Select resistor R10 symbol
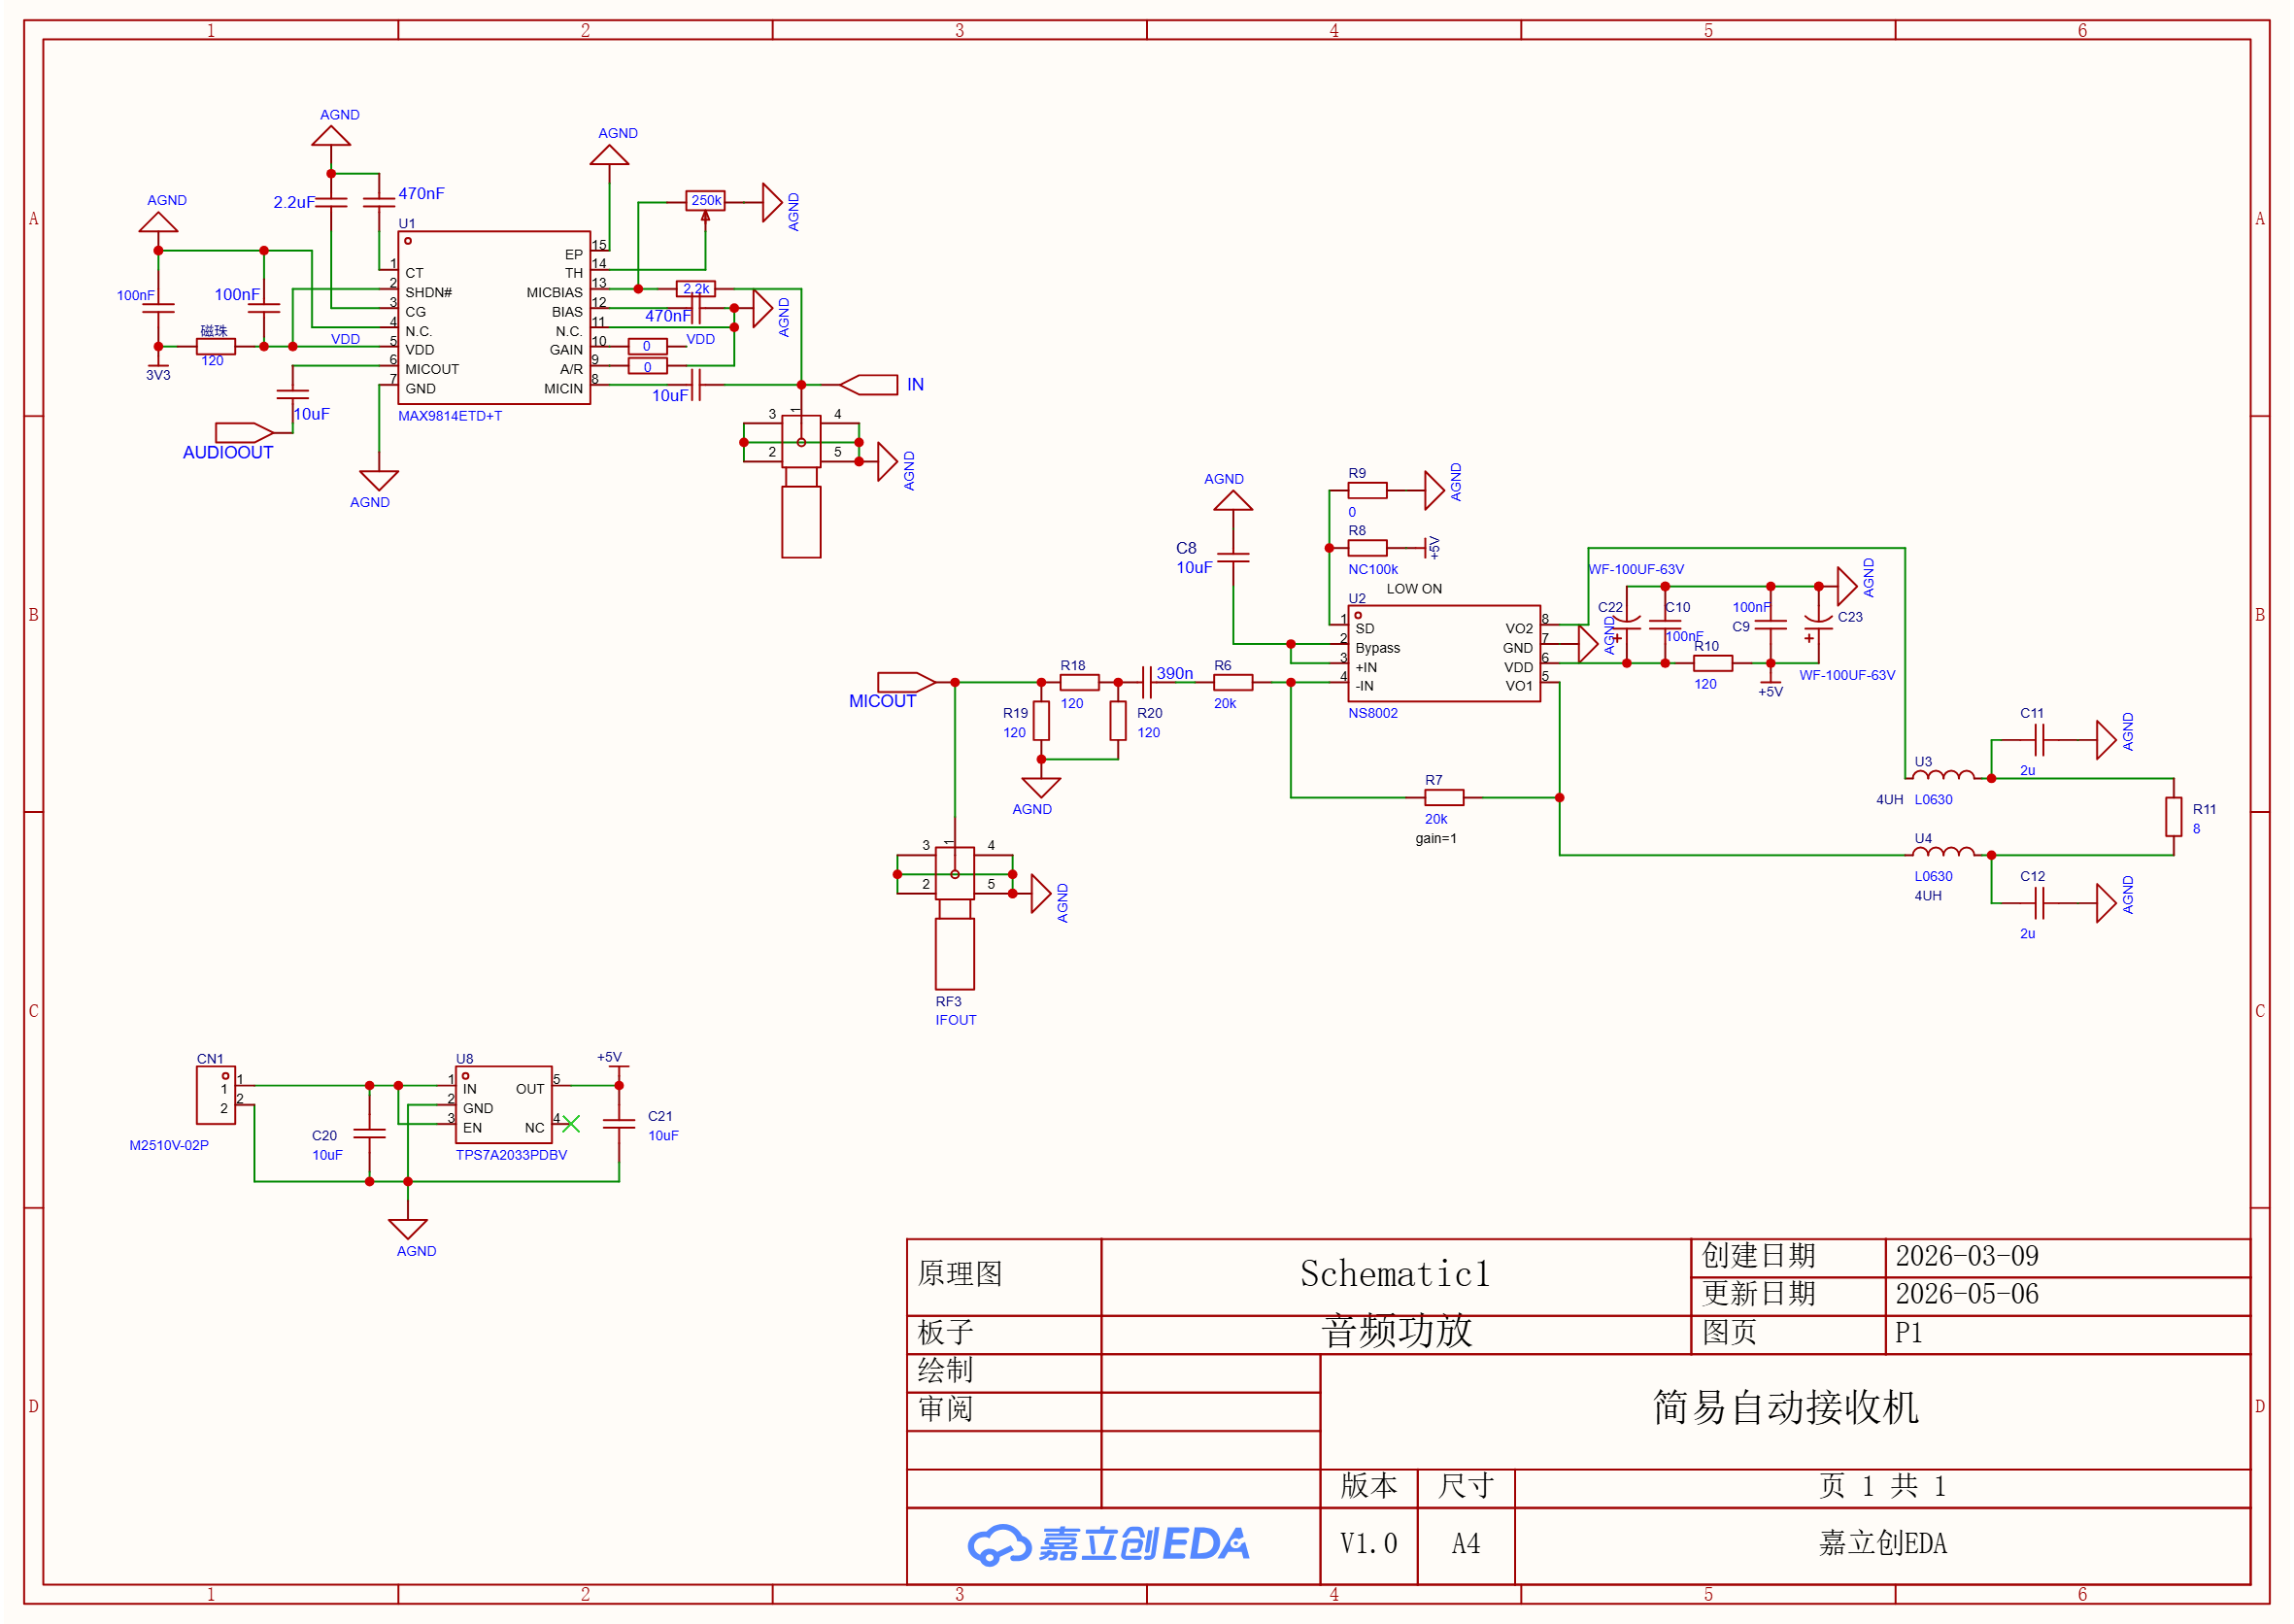This screenshot has width=2294, height=1624. tap(1713, 663)
